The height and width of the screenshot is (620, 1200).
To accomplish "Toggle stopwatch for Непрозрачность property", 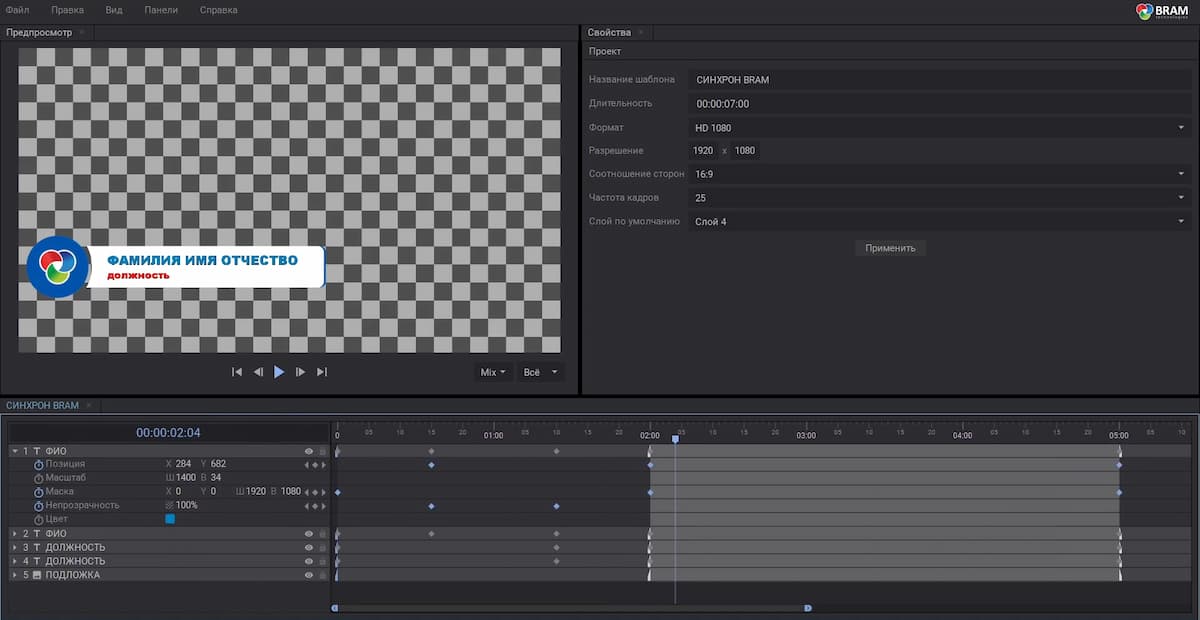I will tap(39, 506).
